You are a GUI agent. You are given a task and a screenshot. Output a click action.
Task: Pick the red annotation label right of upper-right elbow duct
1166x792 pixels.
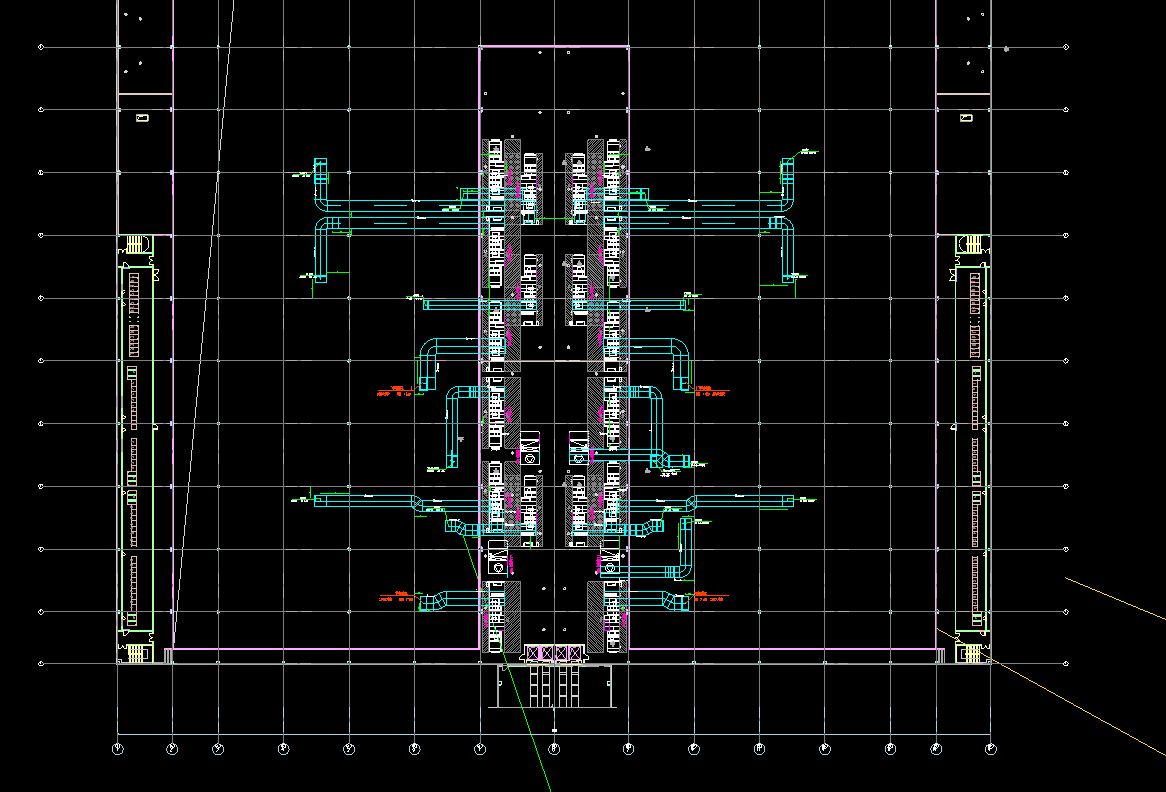pyautogui.click(x=712, y=391)
